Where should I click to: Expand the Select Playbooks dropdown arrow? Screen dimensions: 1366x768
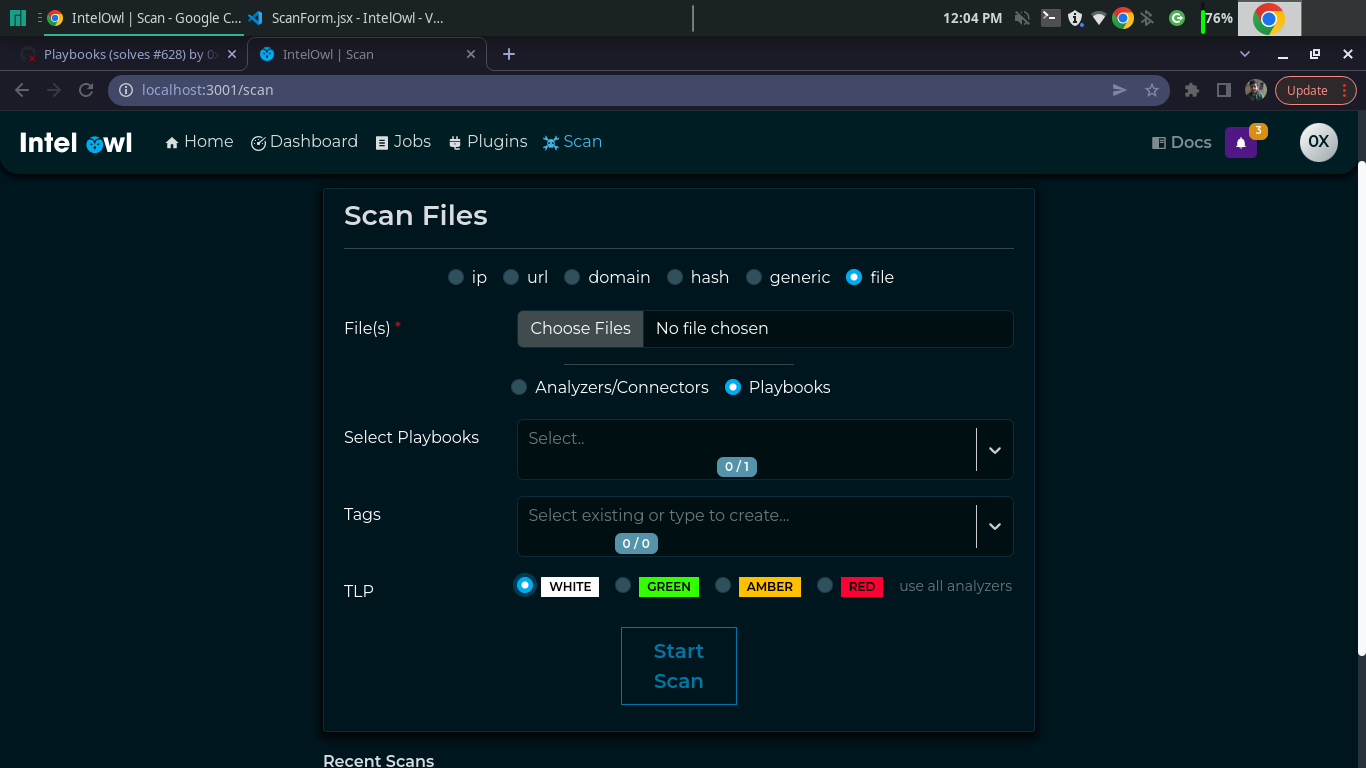(995, 450)
